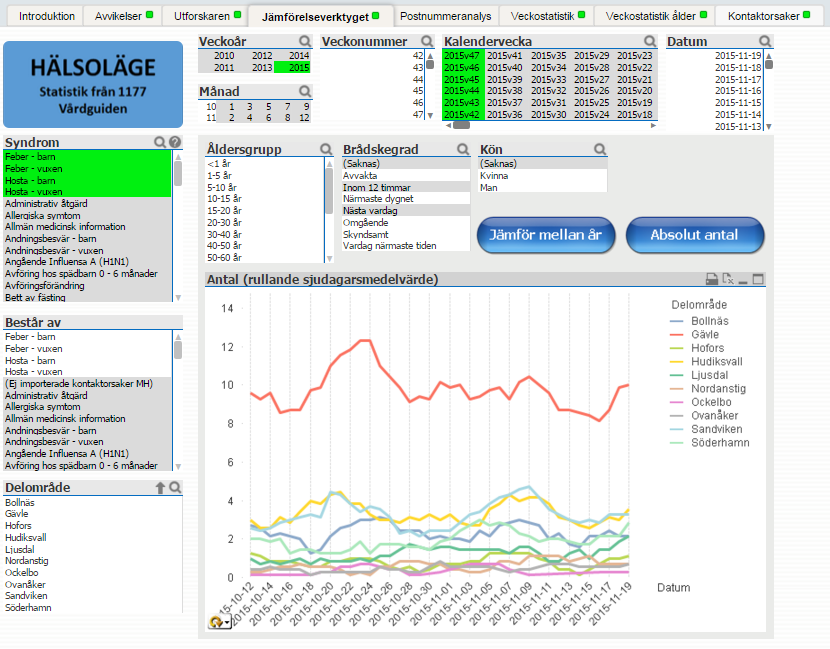Select Sandviken in the Delområde list
Image resolution: width=830 pixels, height=649 pixels.
(x=93, y=596)
